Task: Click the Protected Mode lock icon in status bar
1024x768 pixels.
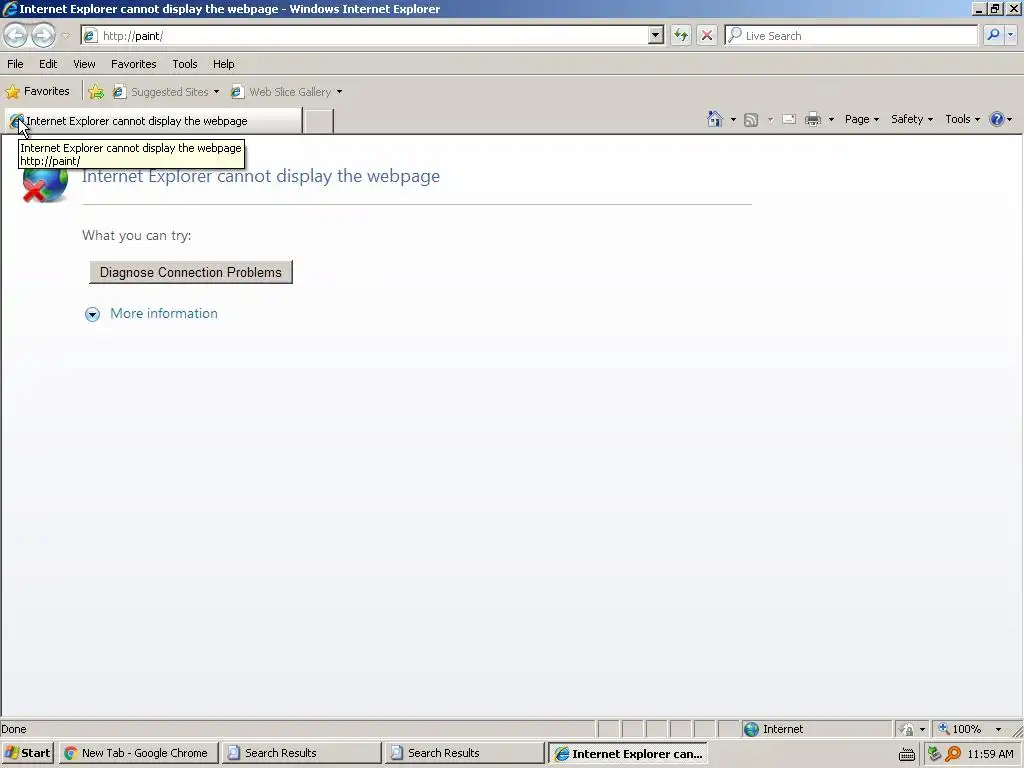Action: [905, 729]
